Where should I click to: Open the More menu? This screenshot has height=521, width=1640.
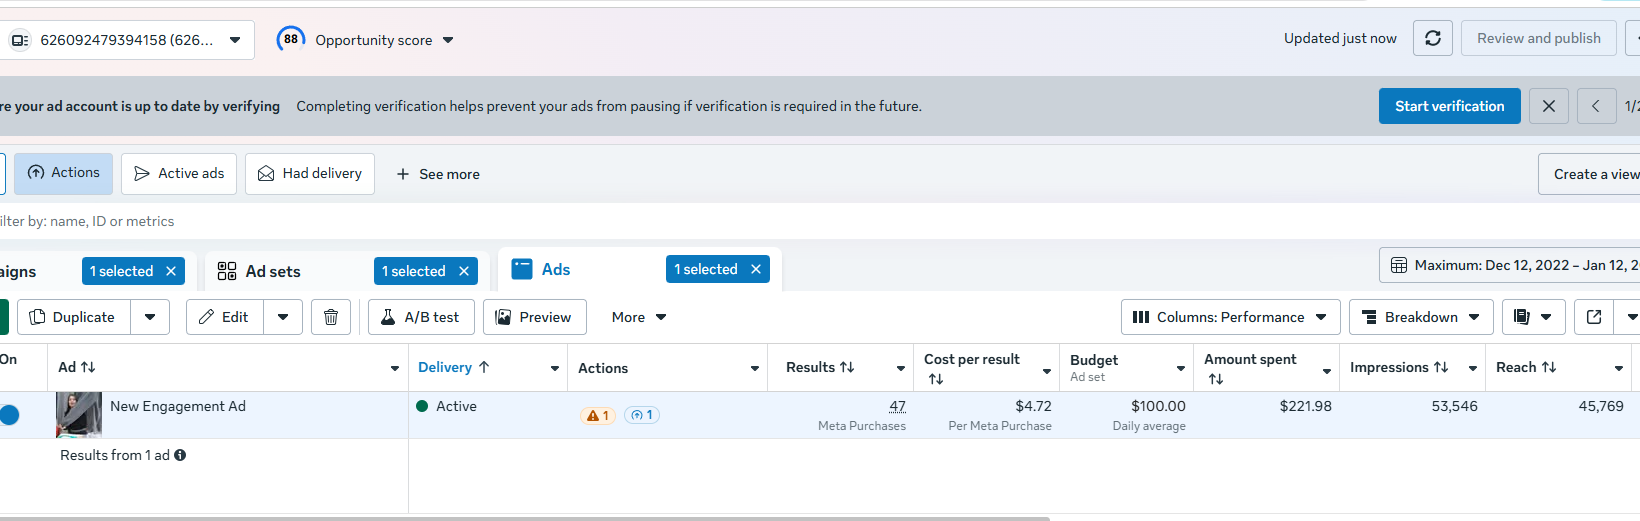639,317
